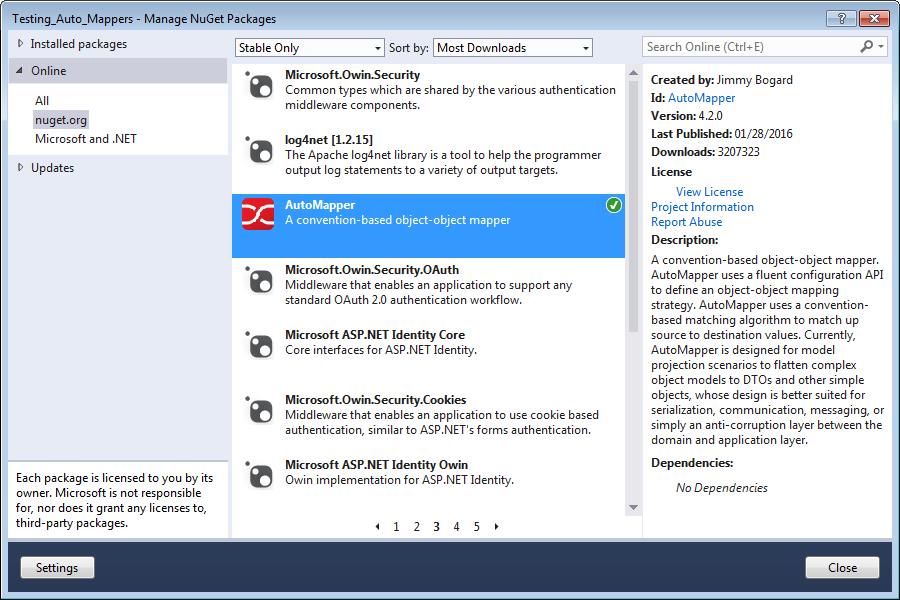Click the Close button at bottom
Screen dimensions: 900x600
pos(842,568)
